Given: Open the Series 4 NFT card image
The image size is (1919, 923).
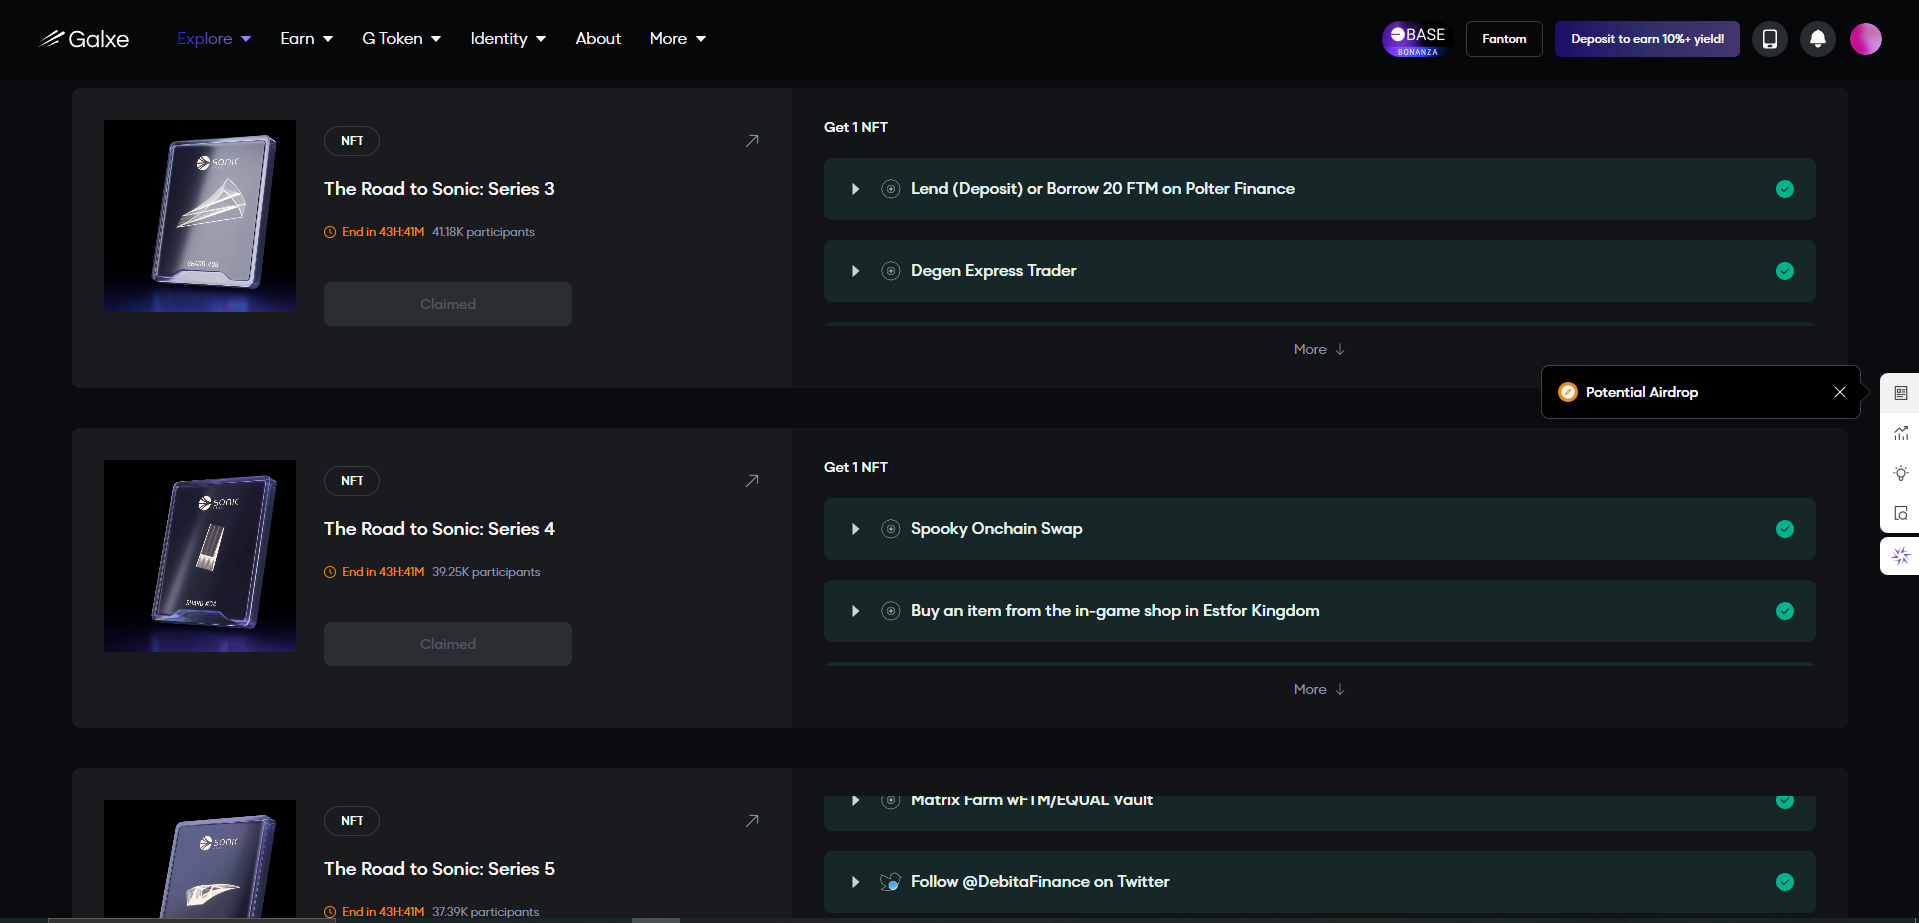Looking at the screenshot, I should [200, 556].
